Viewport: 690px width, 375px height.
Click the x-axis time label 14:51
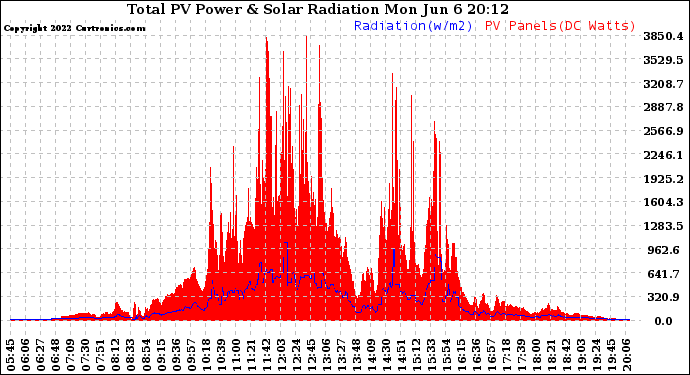401,355
